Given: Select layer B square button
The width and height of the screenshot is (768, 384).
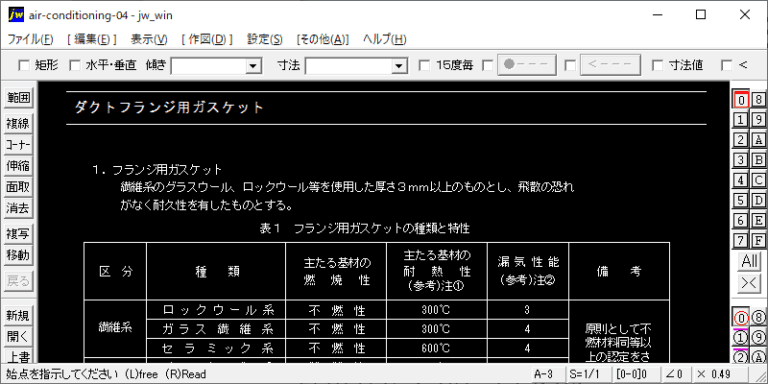Looking at the screenshot, I should (x=759, y=160).
